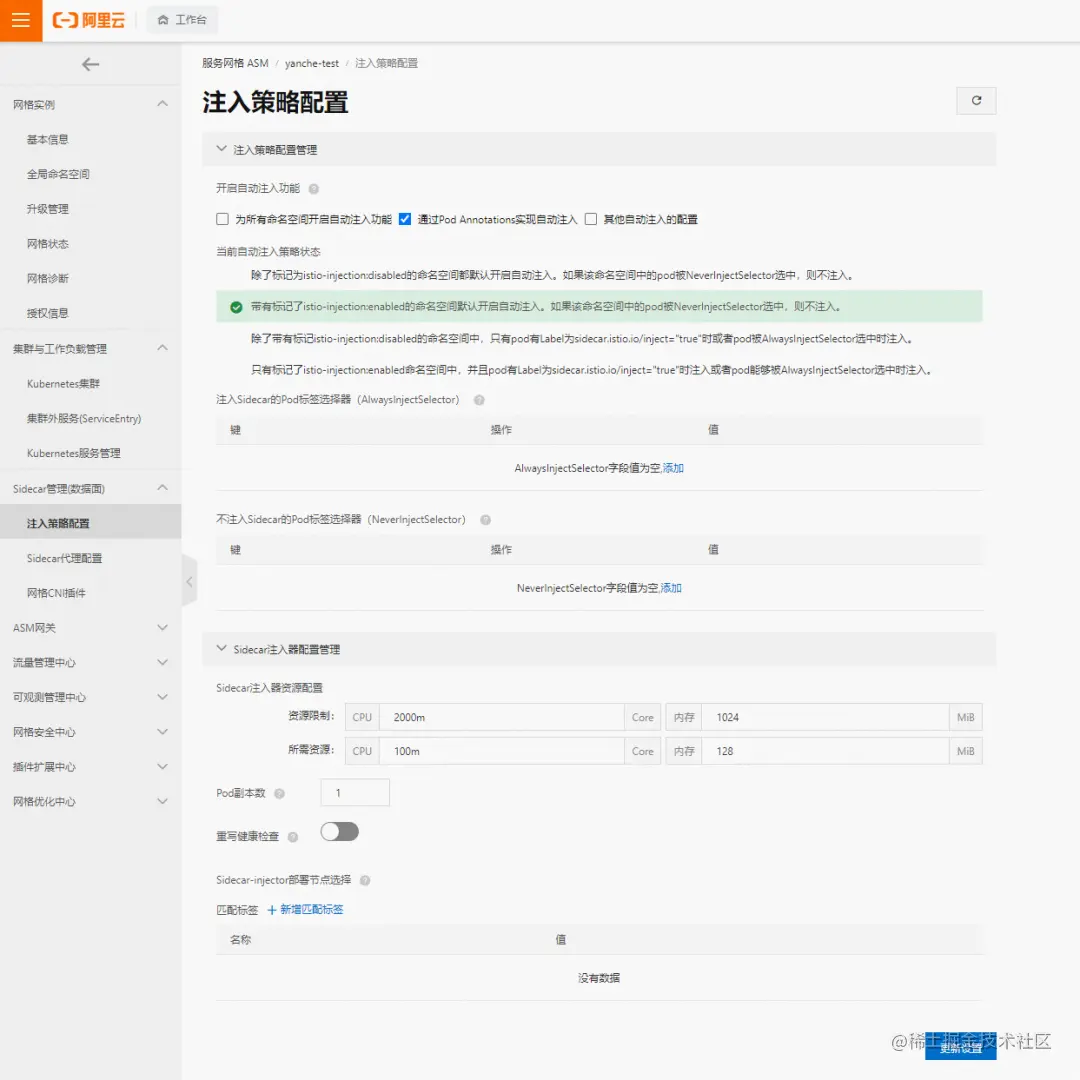Open Kubernetes集群 in sidebar
The height and width of the screenshot is (1080, 1080).
coord(63,384)
